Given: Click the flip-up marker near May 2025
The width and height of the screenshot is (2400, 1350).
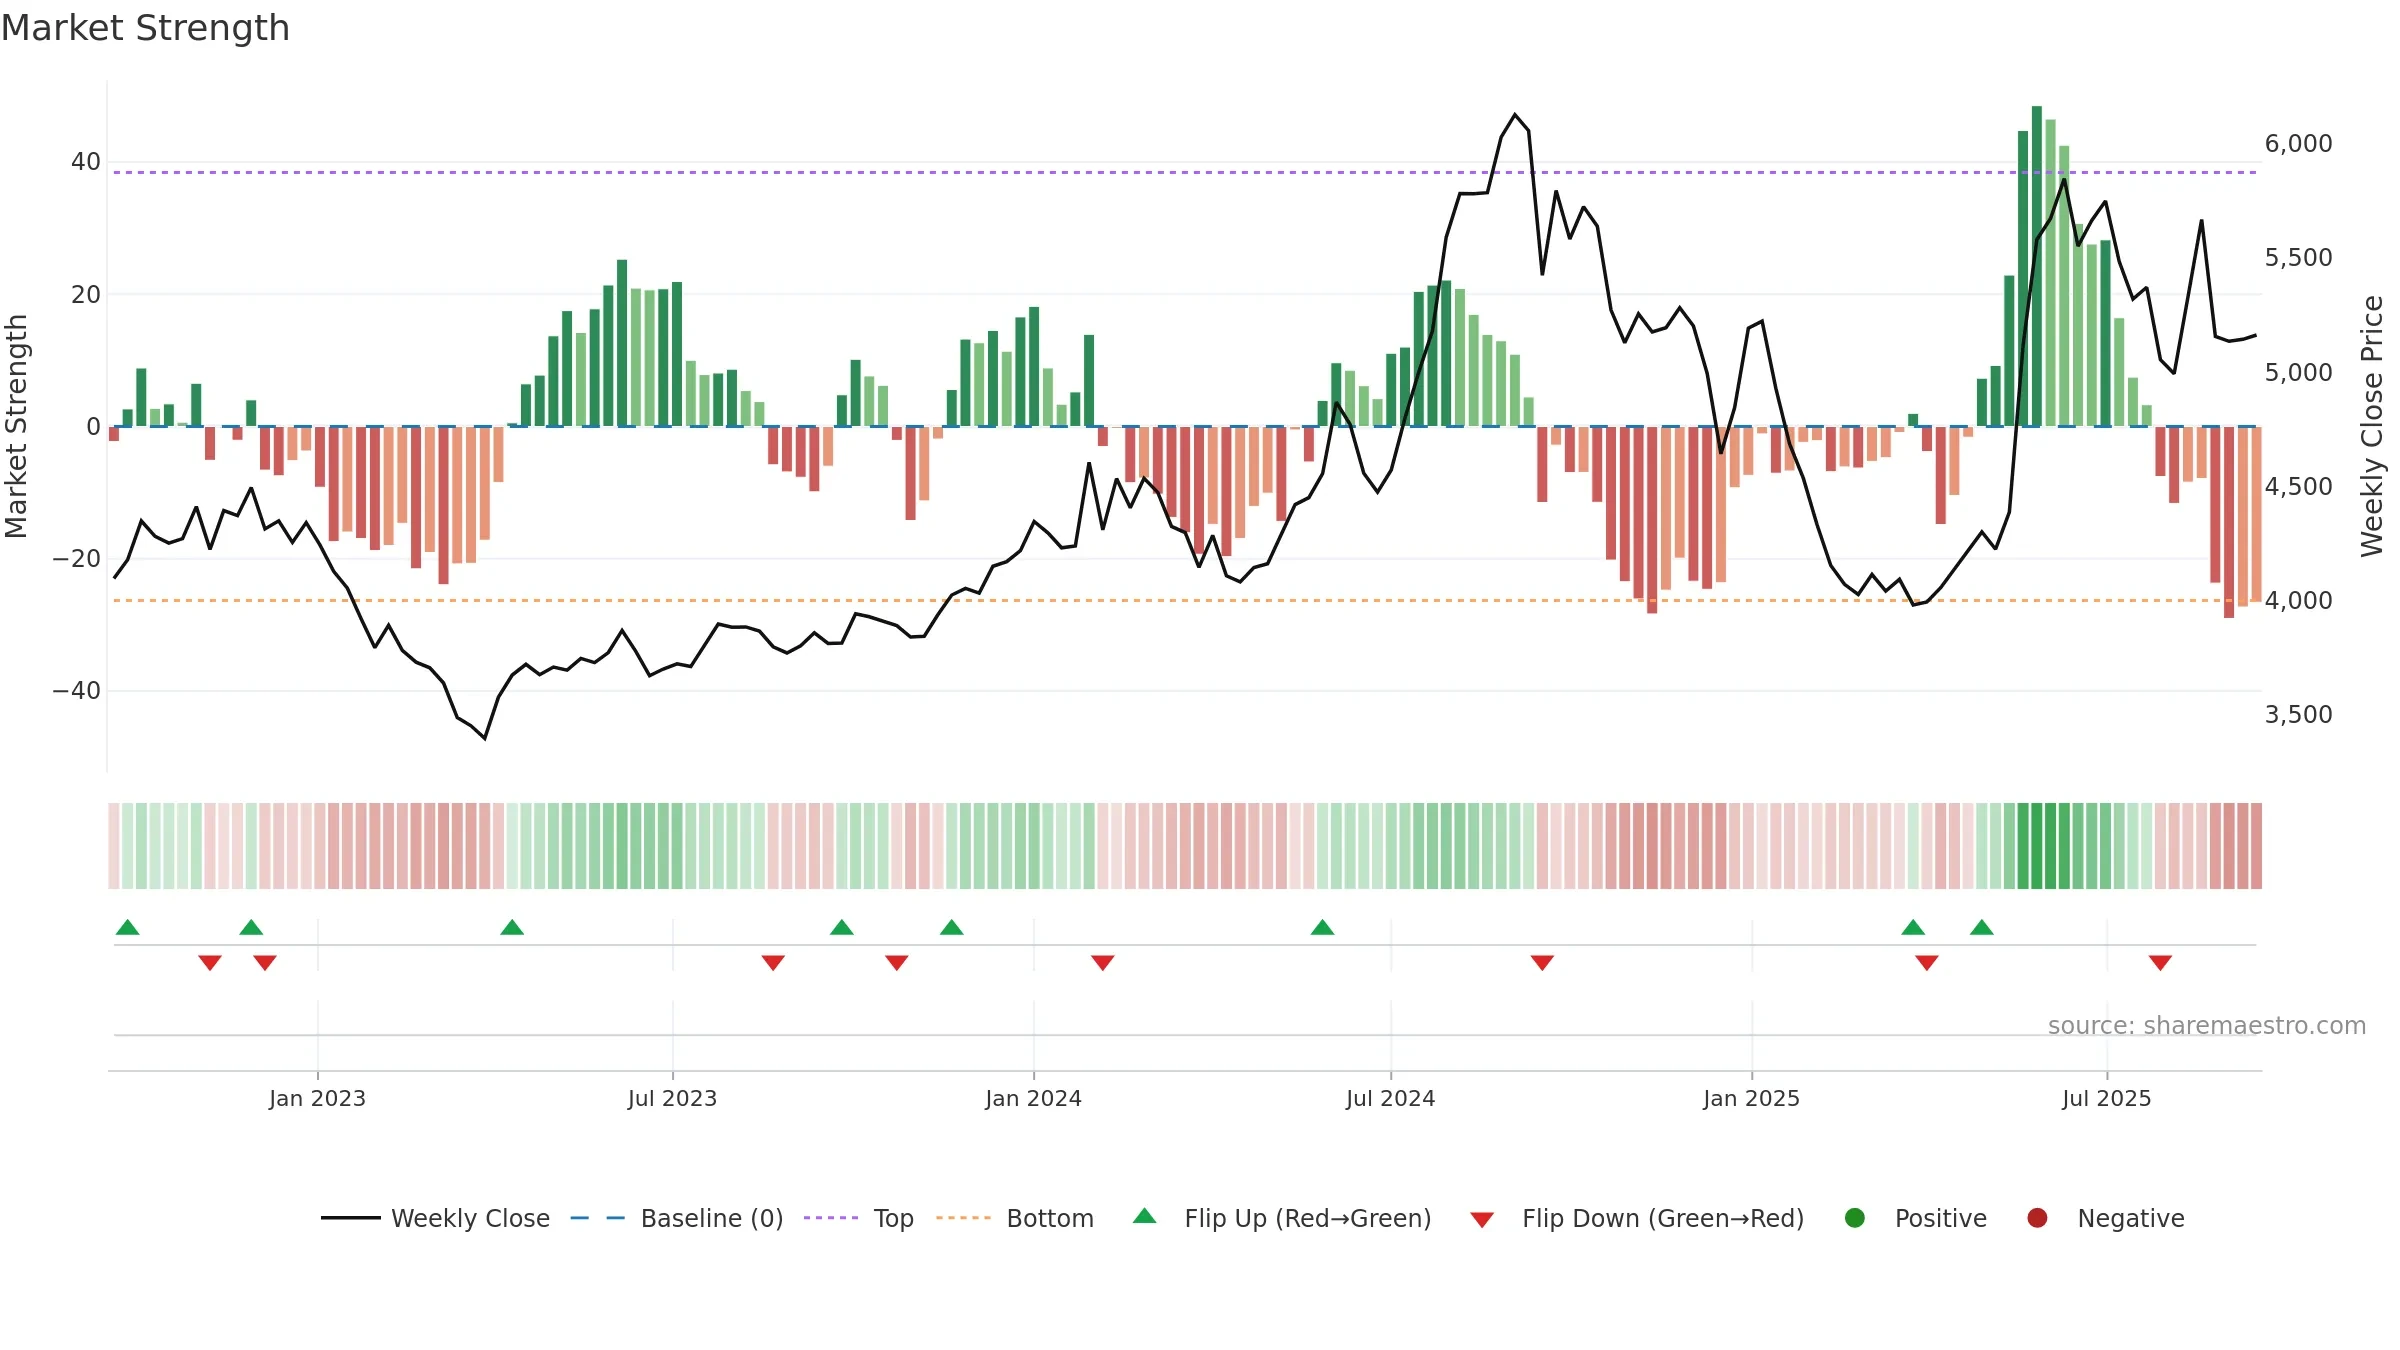Looking at the screenshot, I should click(x=1982, y=927).
